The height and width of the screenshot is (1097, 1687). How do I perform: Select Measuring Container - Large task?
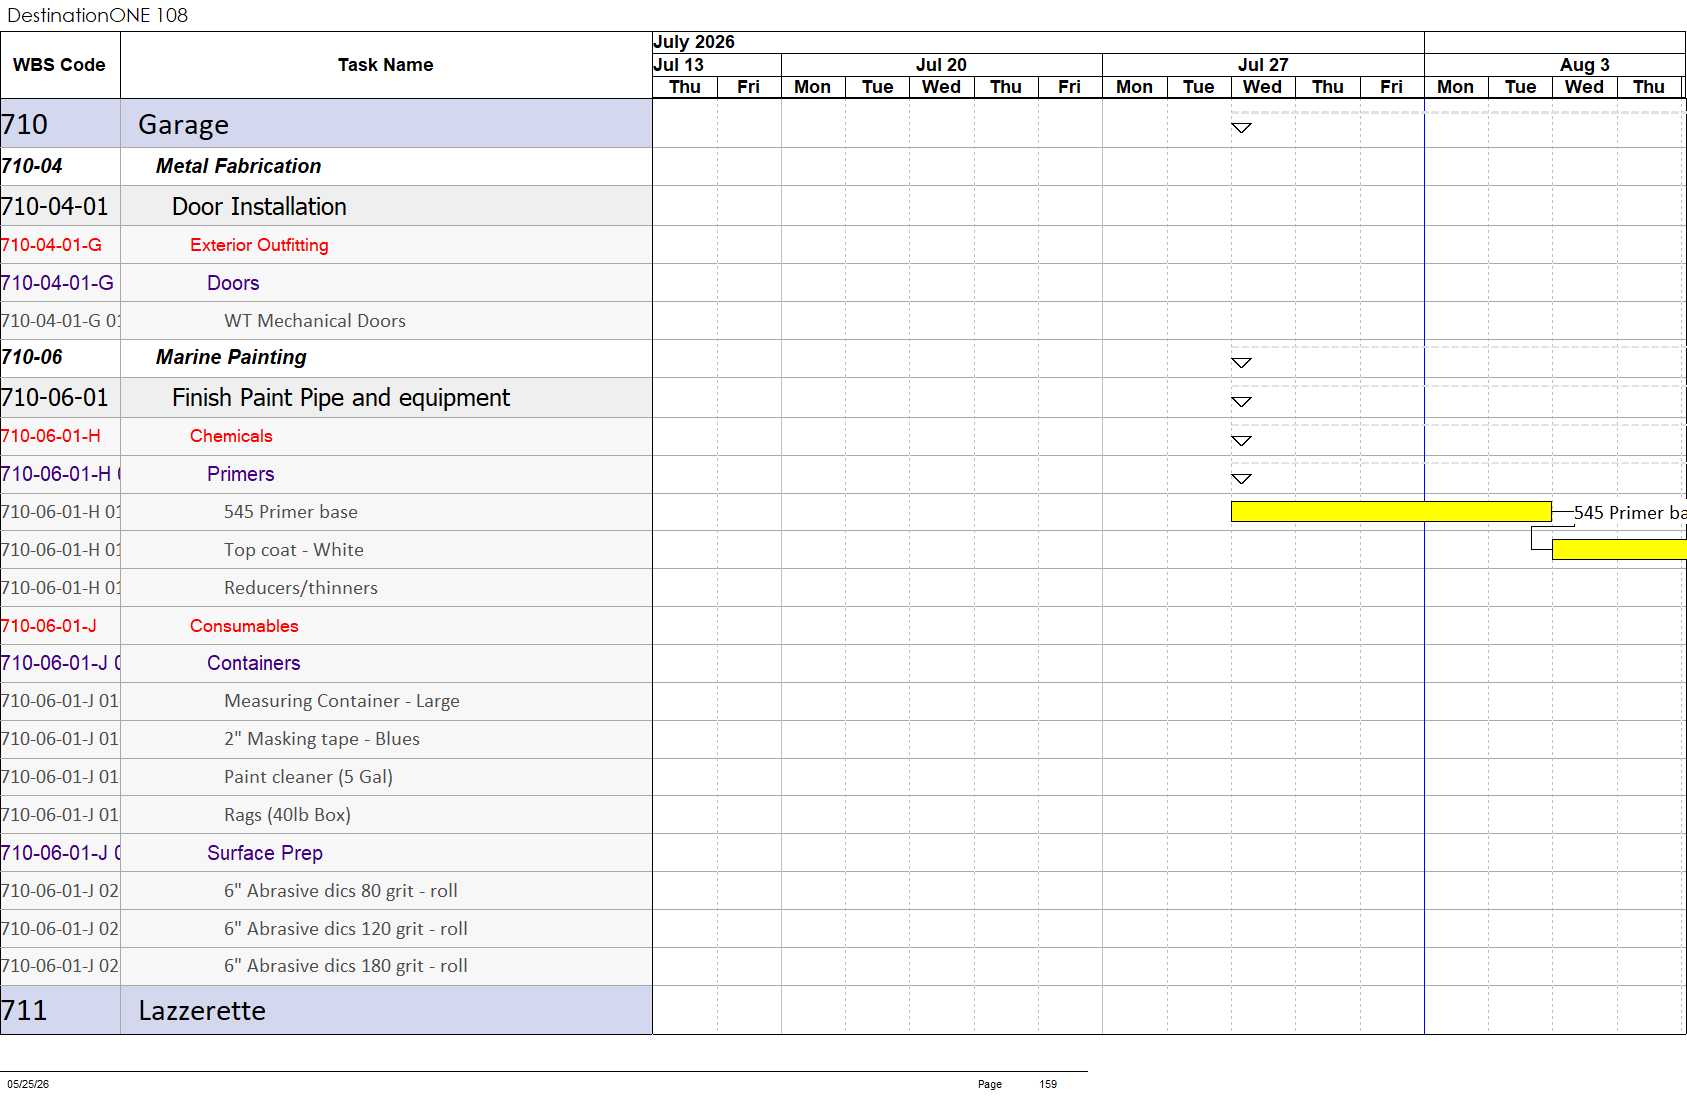(x=342, y=701)
